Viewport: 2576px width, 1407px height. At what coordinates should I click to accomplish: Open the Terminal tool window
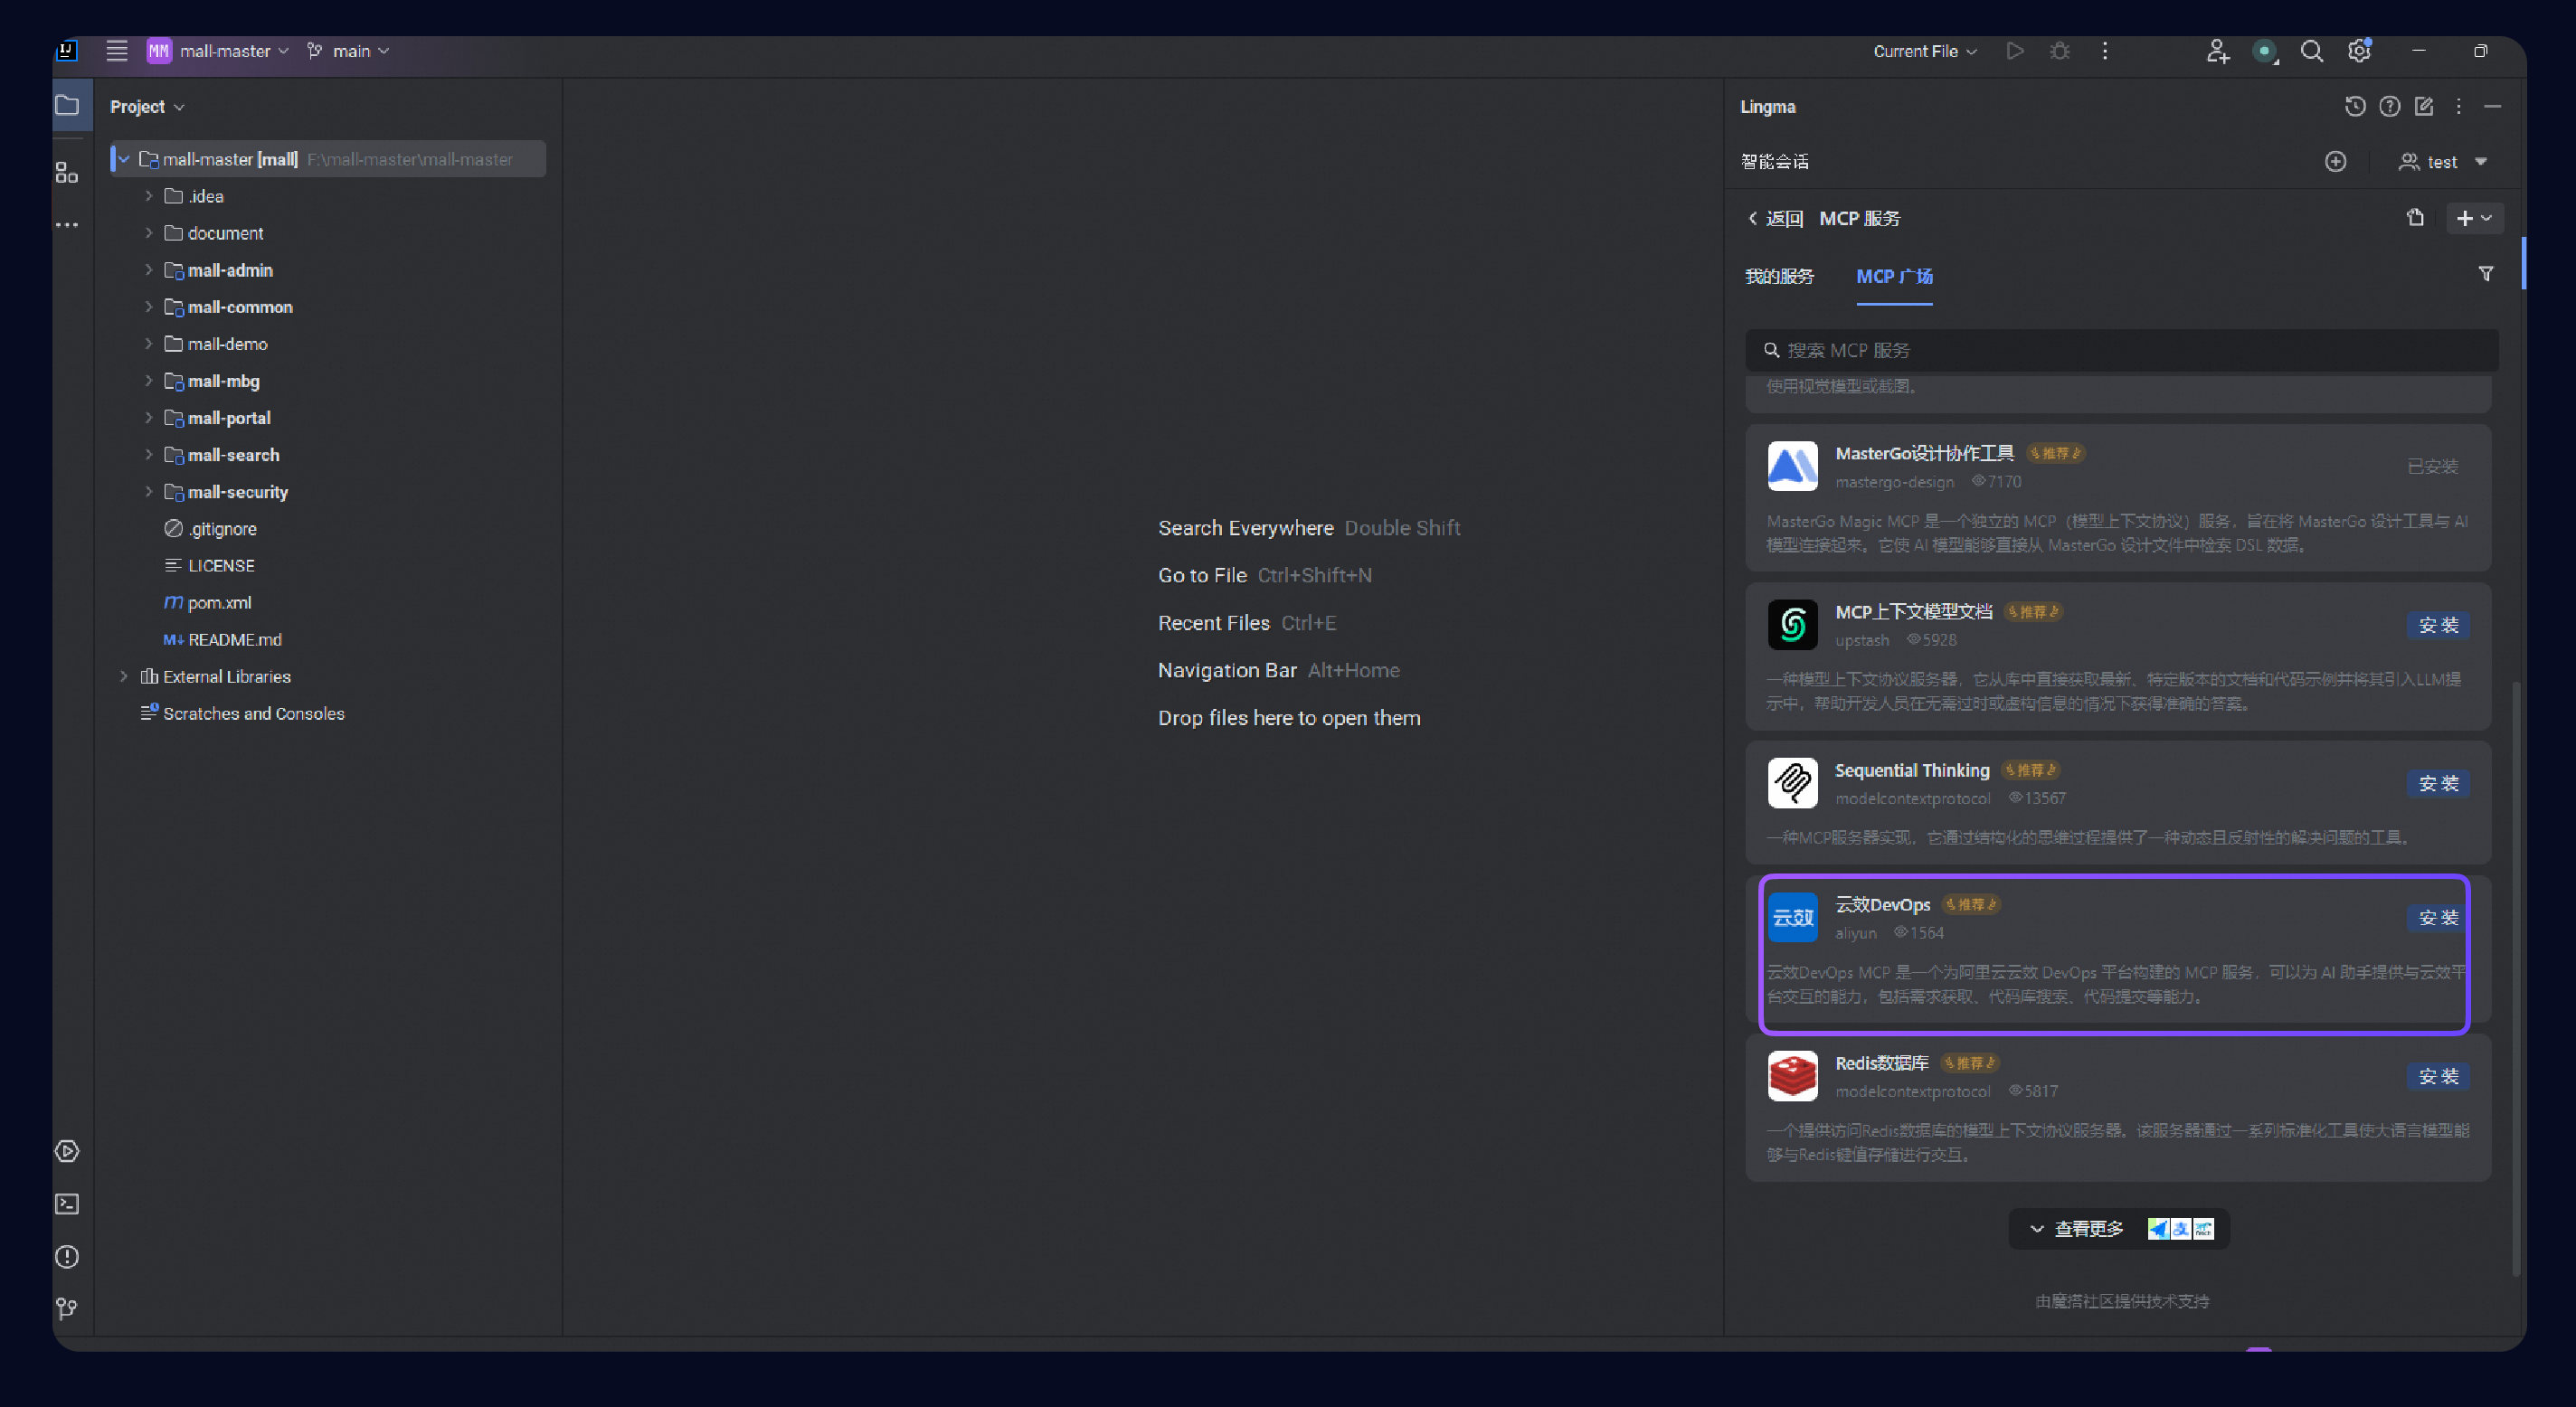[67, 1204]
